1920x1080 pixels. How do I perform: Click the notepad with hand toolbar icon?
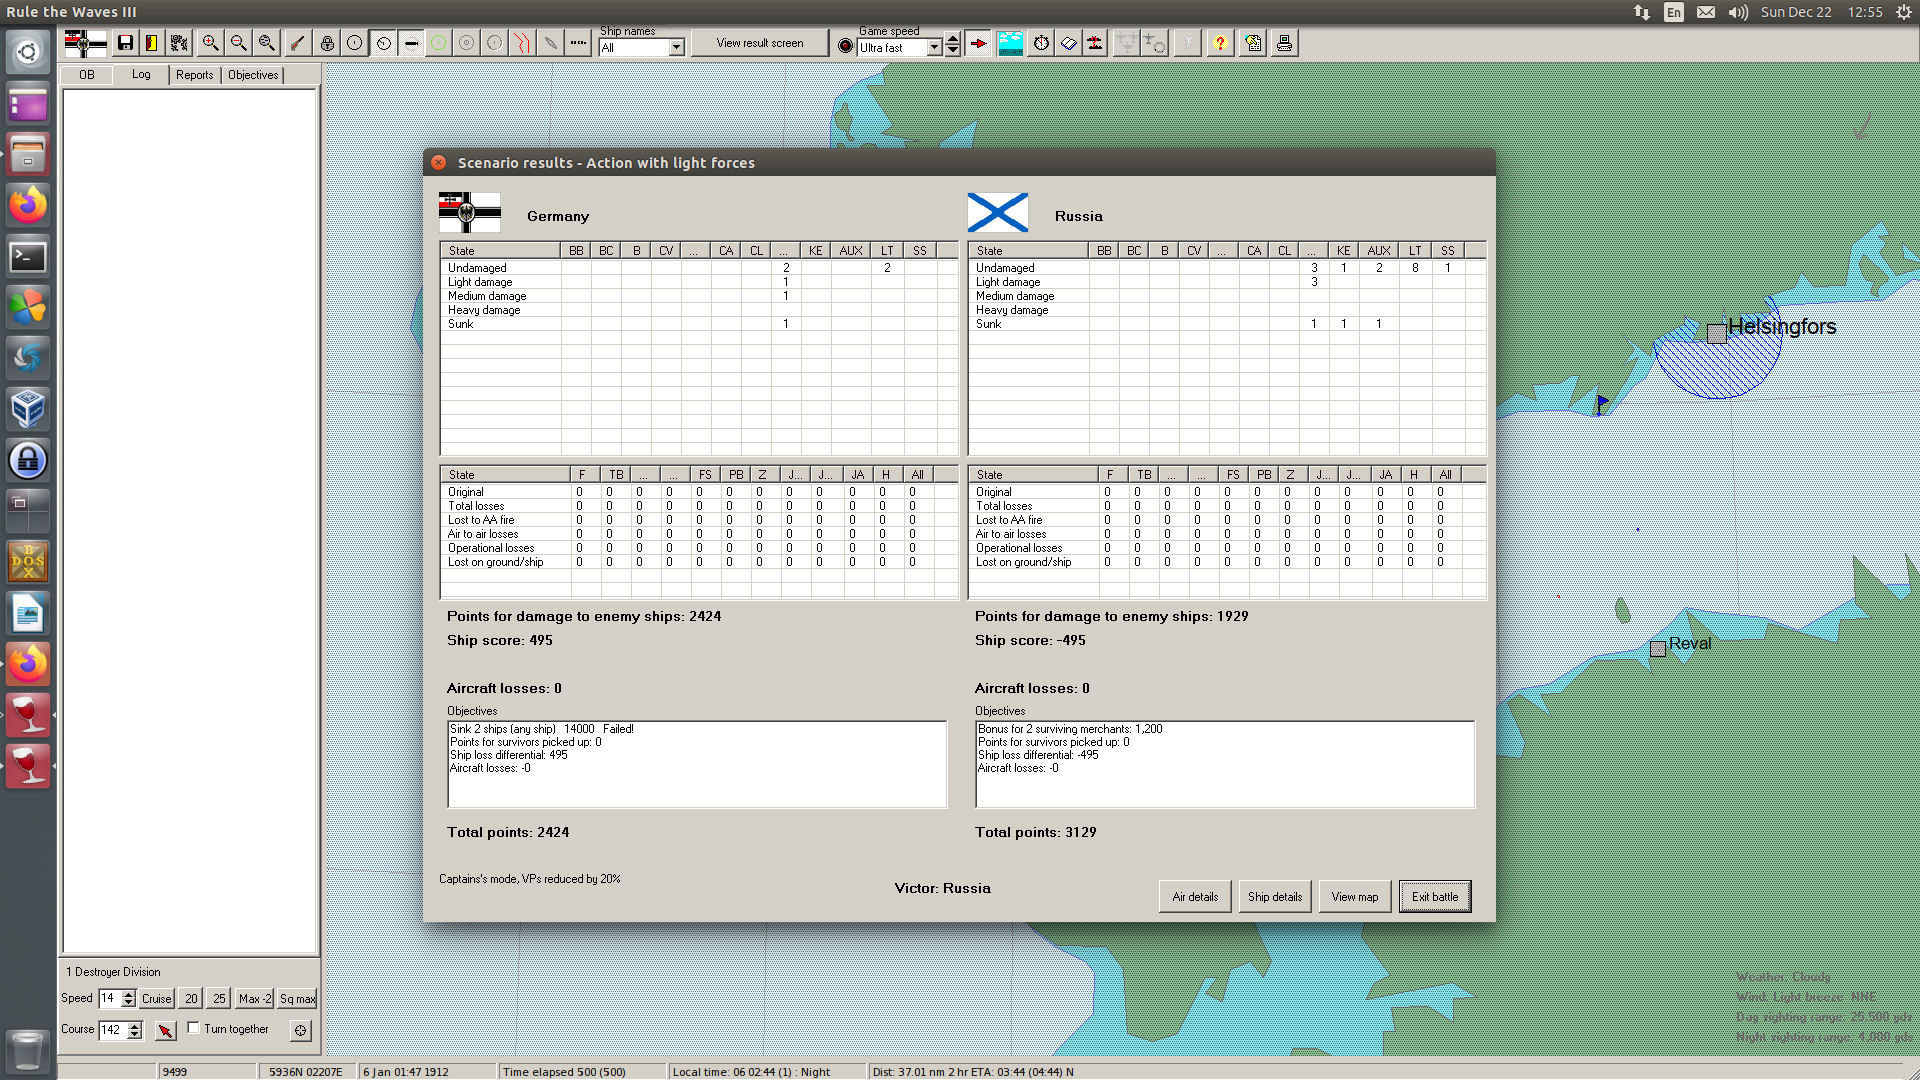pyautogui.click(x=1254, y=43)
